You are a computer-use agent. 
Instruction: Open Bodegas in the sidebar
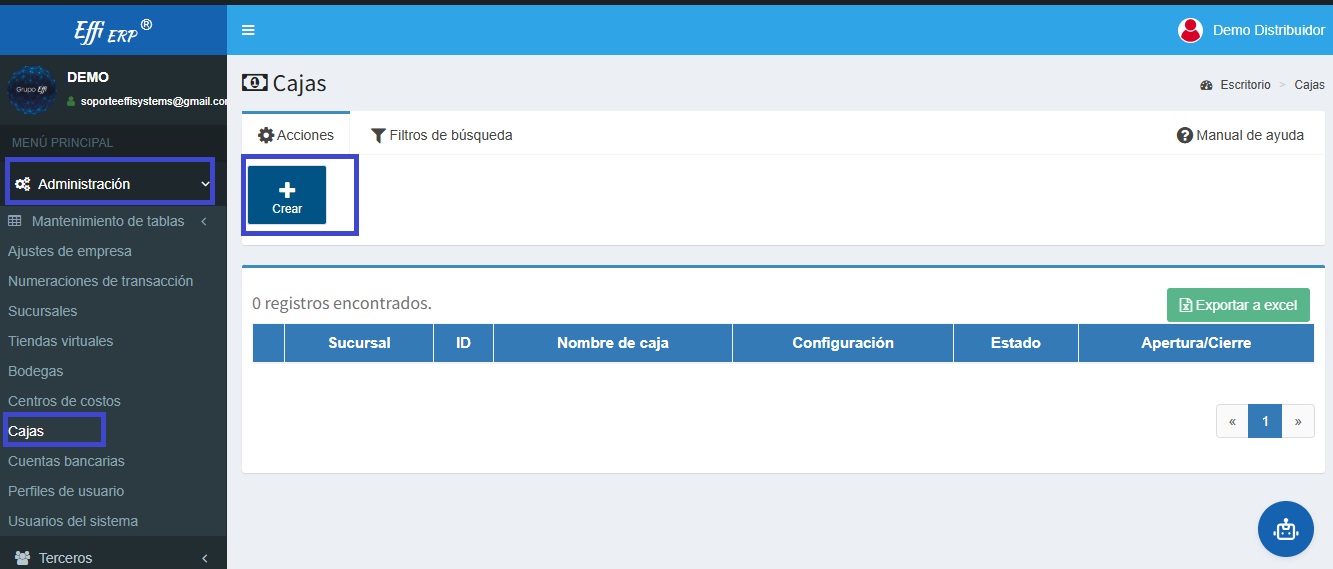[35, 371]
